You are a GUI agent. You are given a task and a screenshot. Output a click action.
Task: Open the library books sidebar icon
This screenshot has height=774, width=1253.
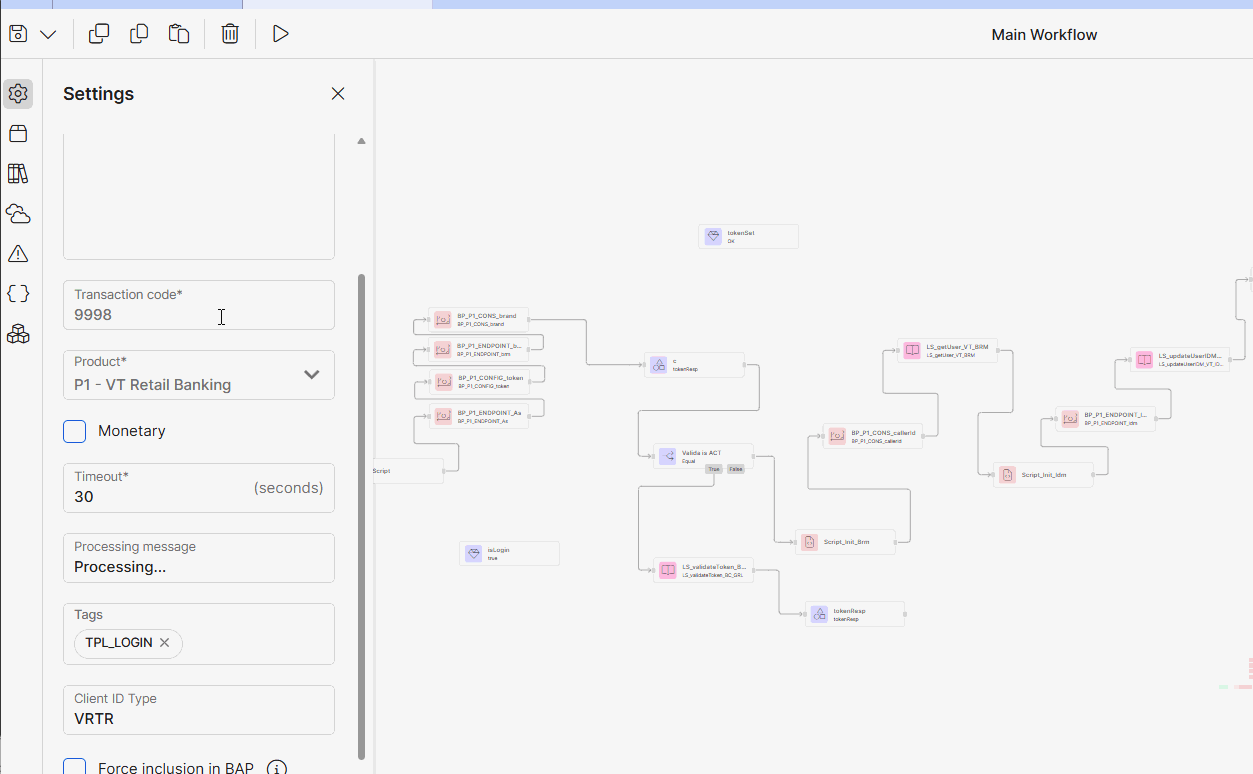pyautogui.click(x=18, y=174)
